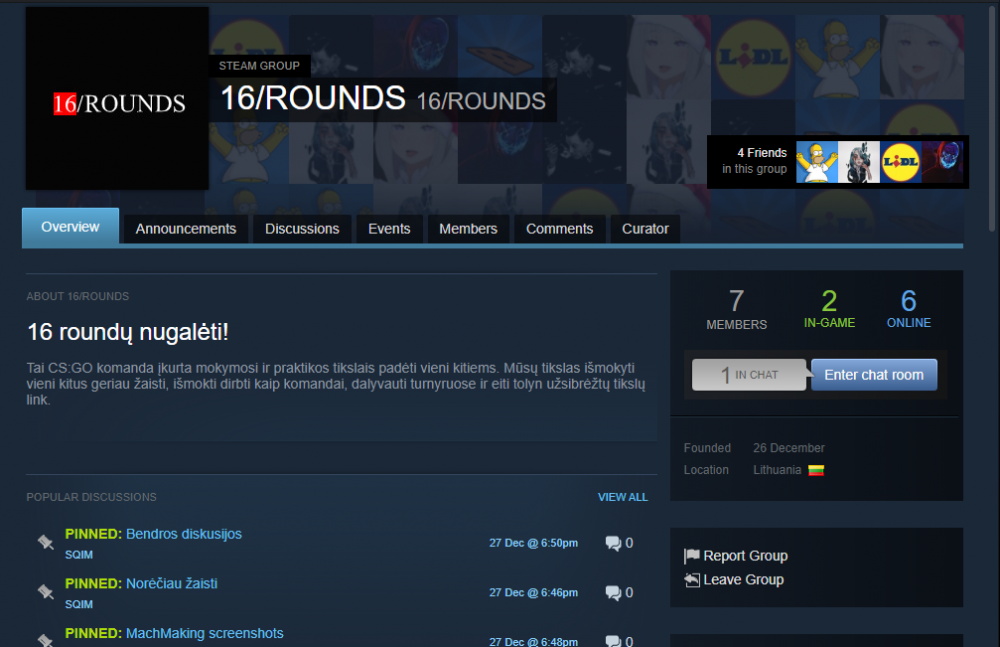Open the Comments tab
The height and width of the screenshot is (647, 1000).
[559, 229]
